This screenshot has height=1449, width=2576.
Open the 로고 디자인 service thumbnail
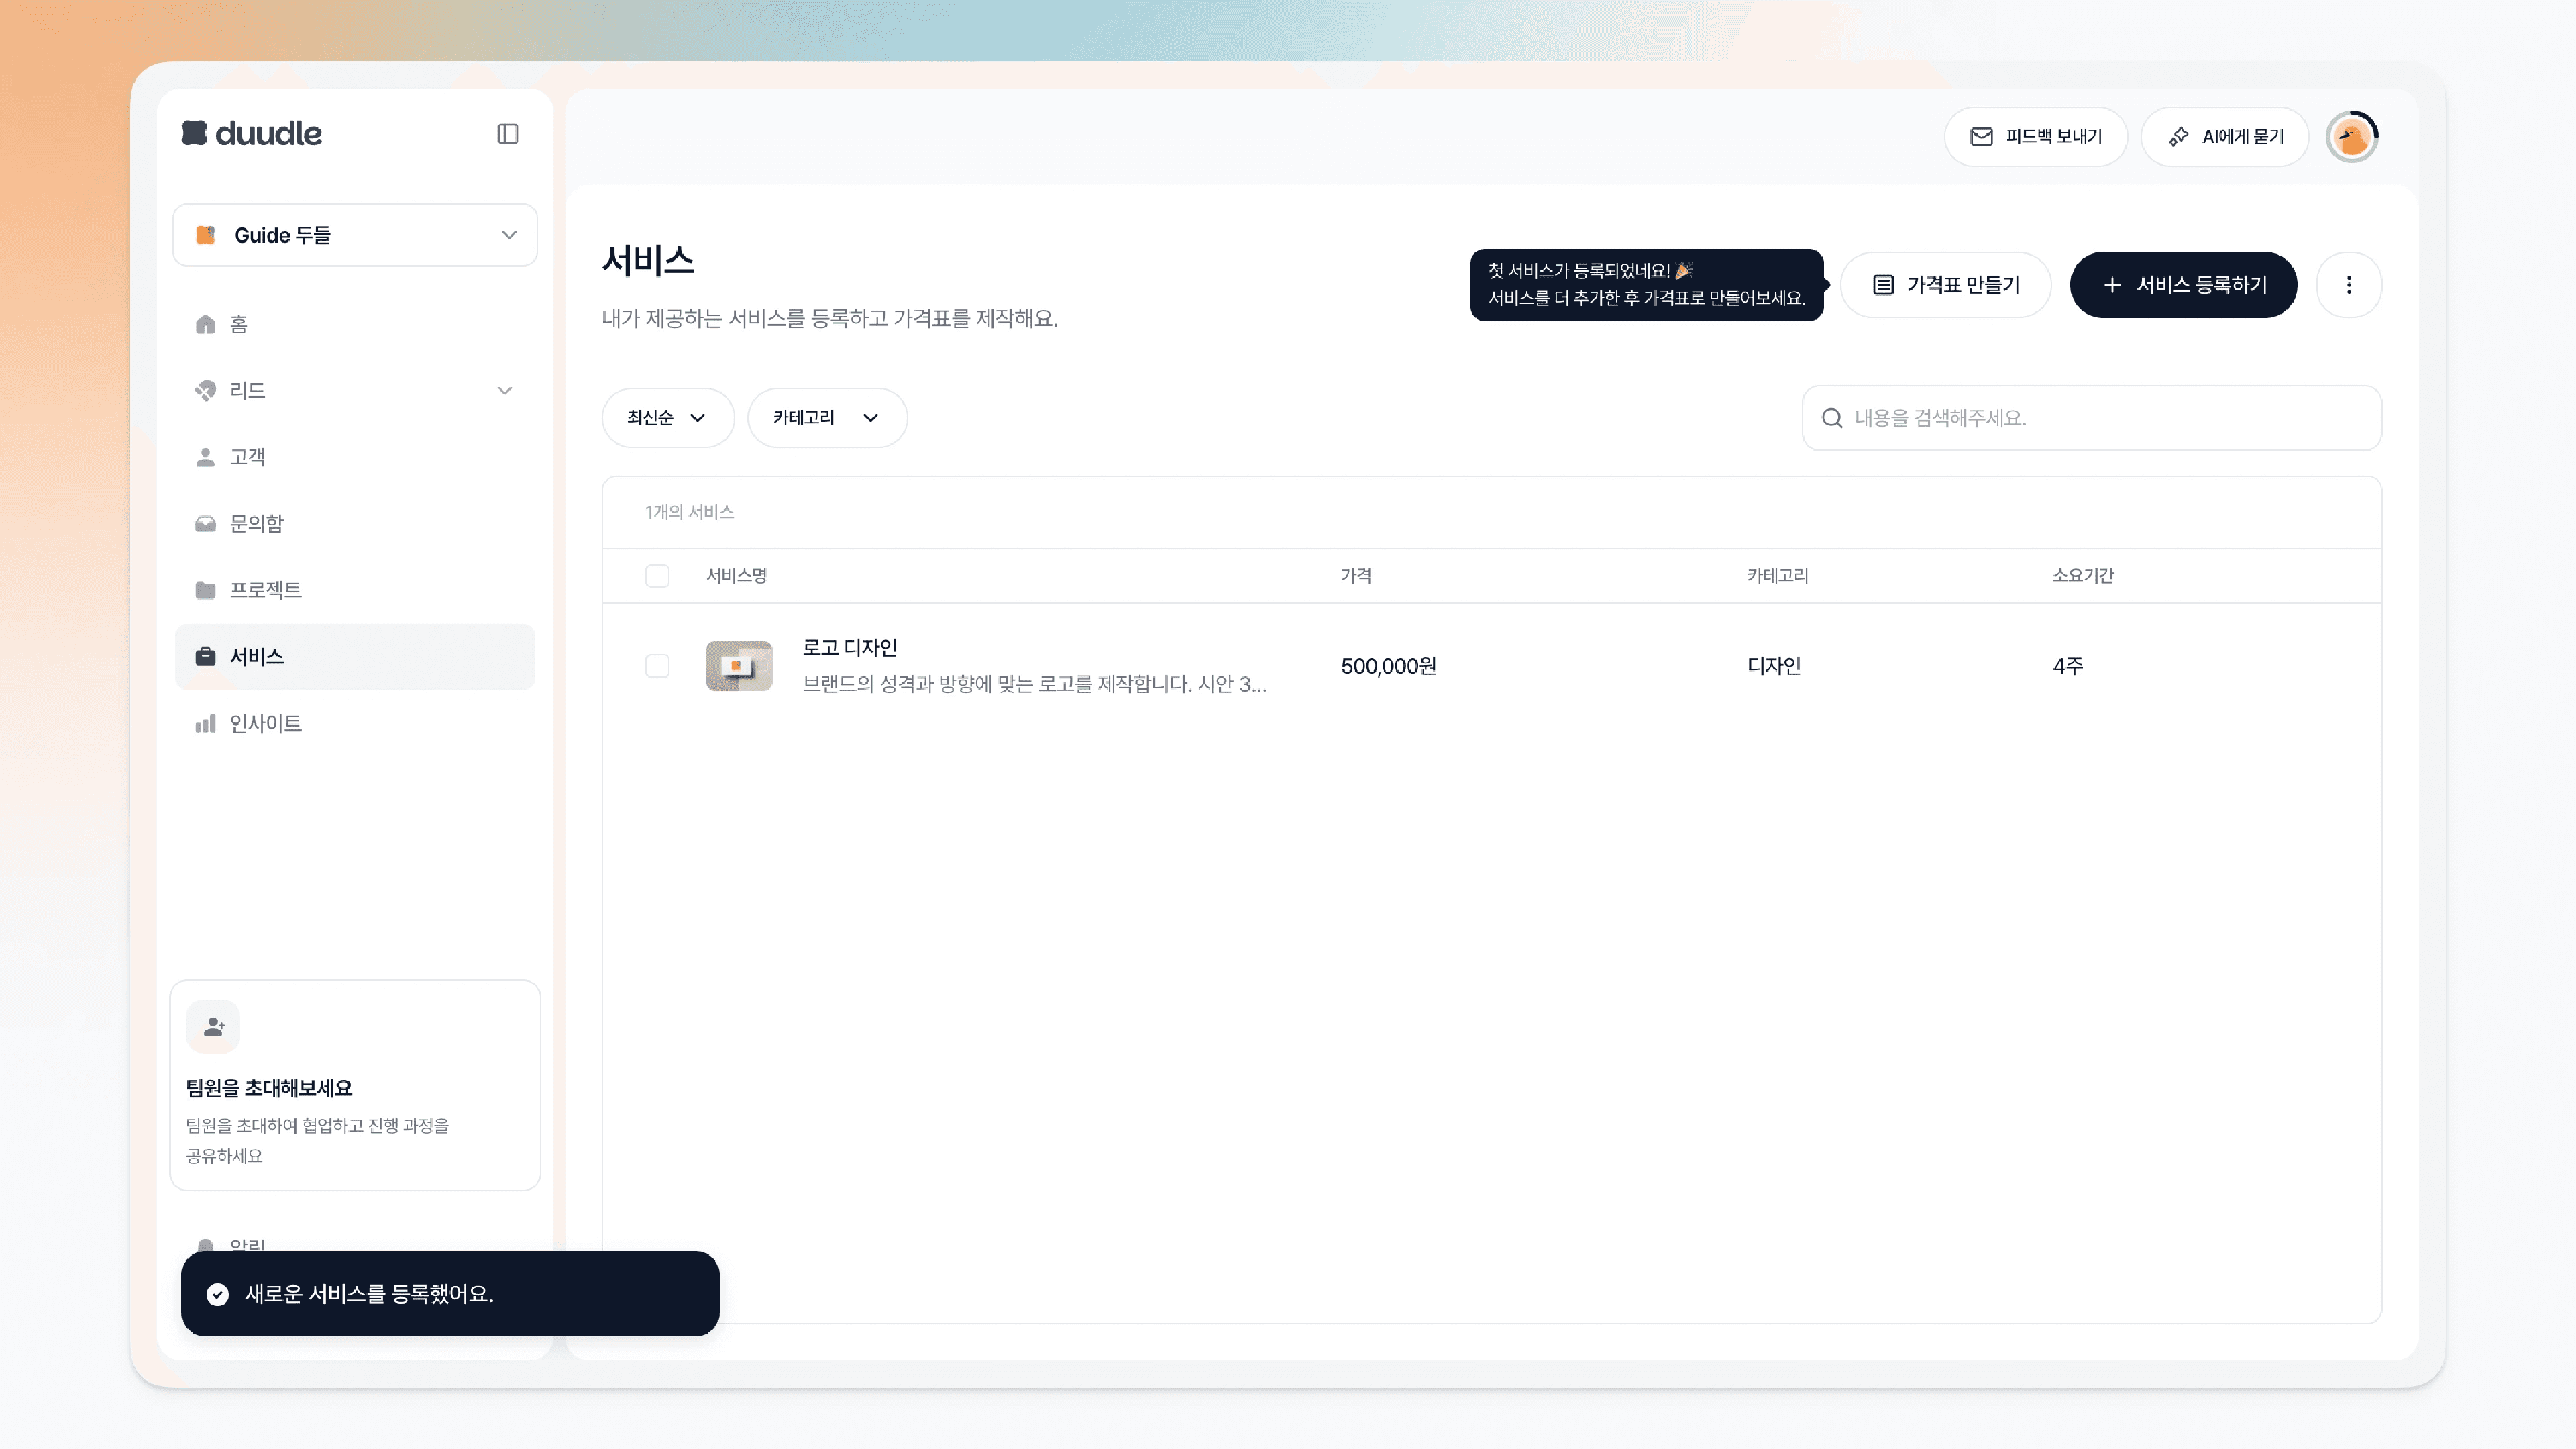(739, 666)
